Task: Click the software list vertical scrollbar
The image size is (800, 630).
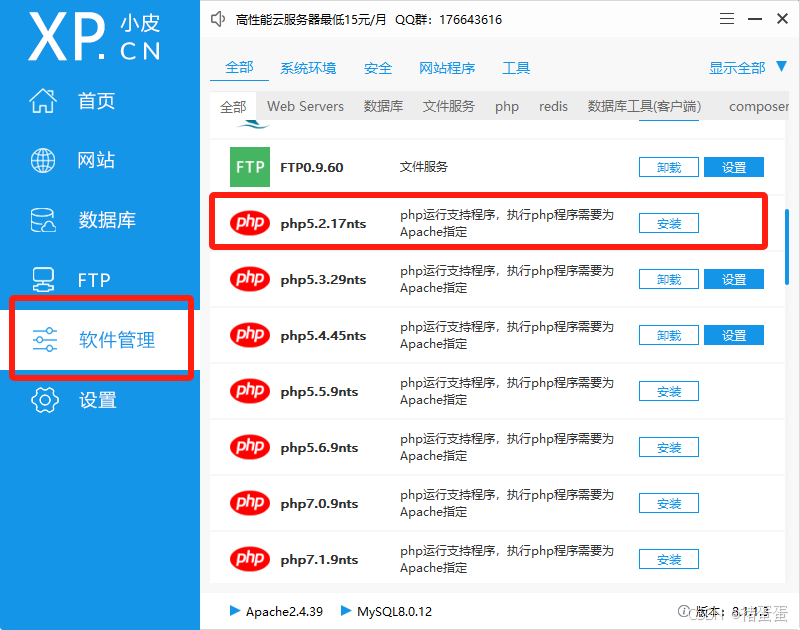Action: (x=787, y=246)
